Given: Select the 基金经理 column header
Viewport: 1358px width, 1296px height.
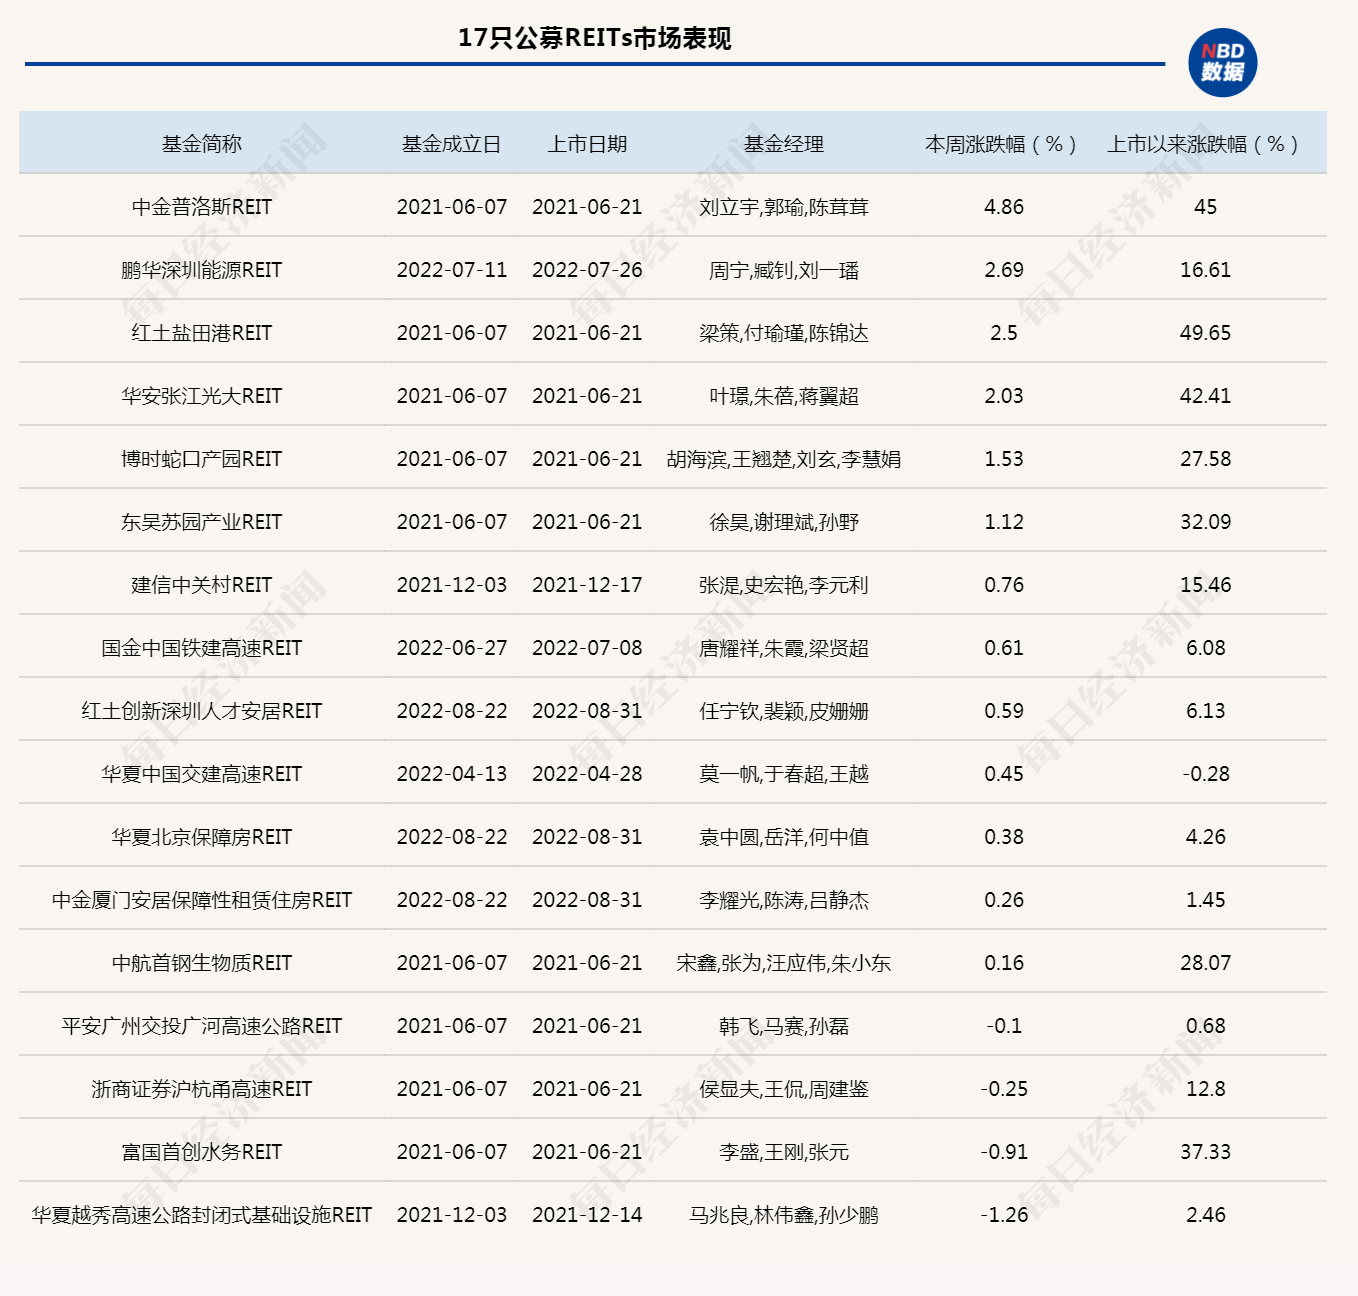Looking at the screenshot, I should point(784,144).
